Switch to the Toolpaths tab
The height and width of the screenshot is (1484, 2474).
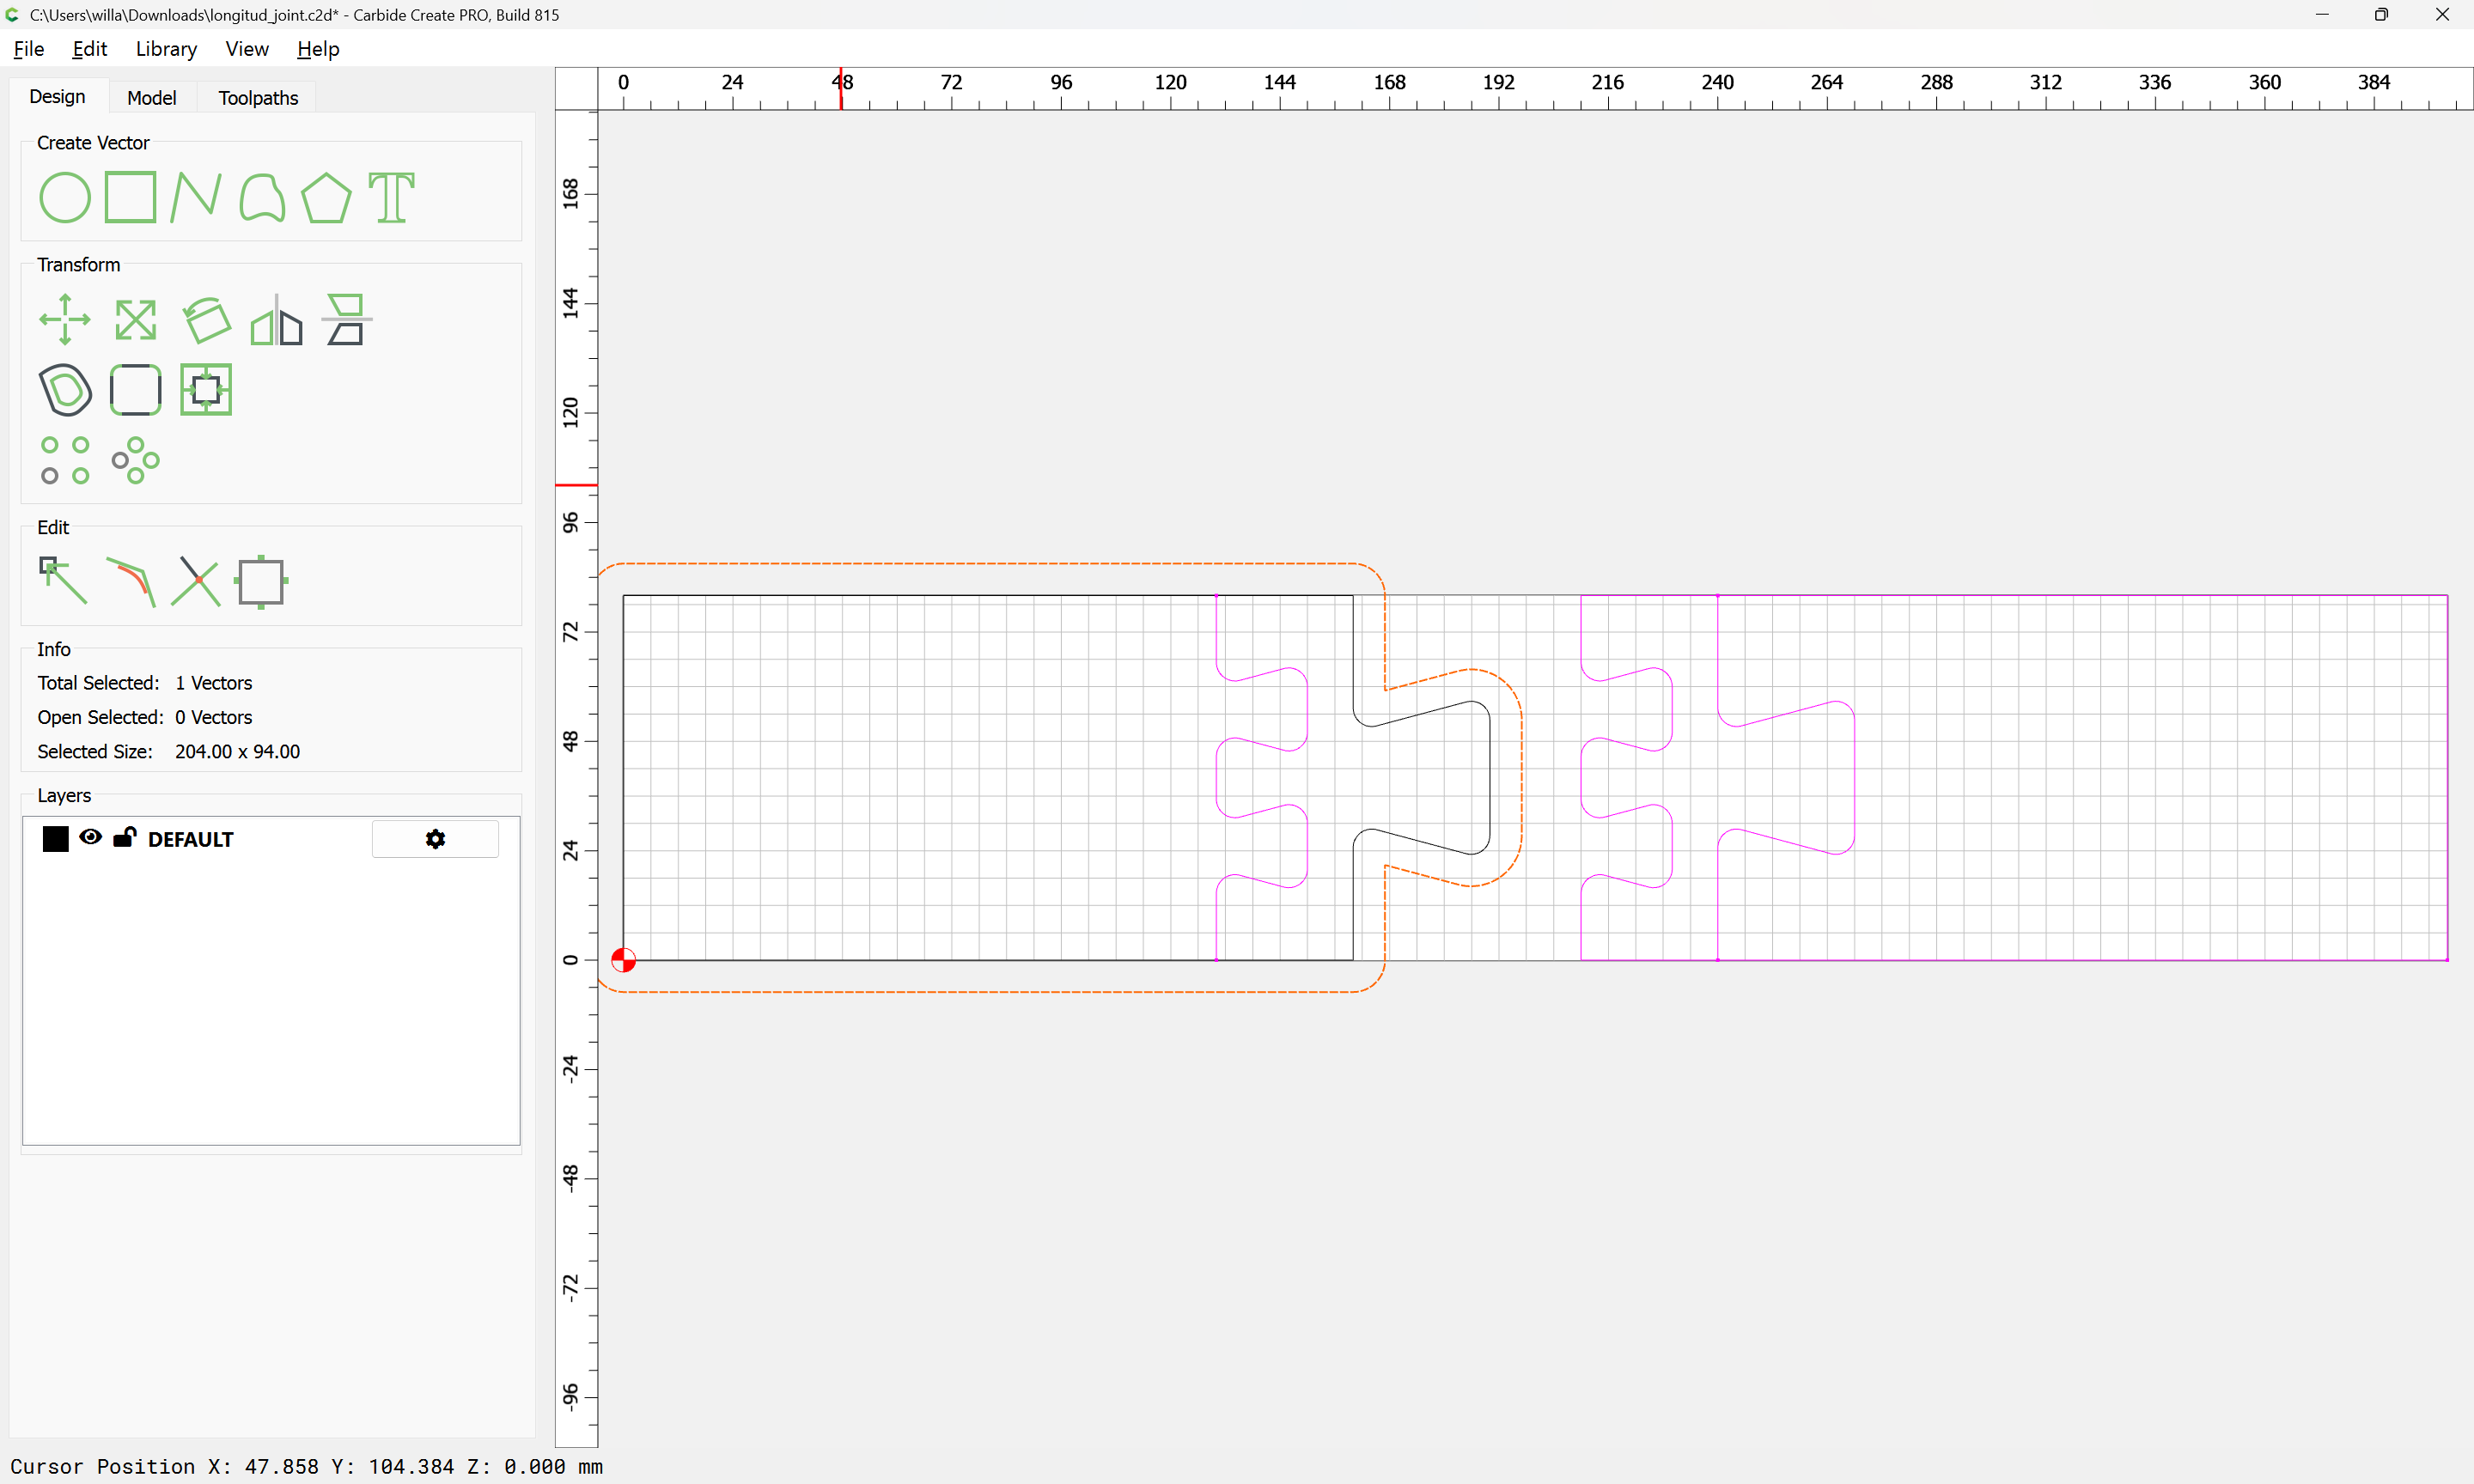pos(258,98)
